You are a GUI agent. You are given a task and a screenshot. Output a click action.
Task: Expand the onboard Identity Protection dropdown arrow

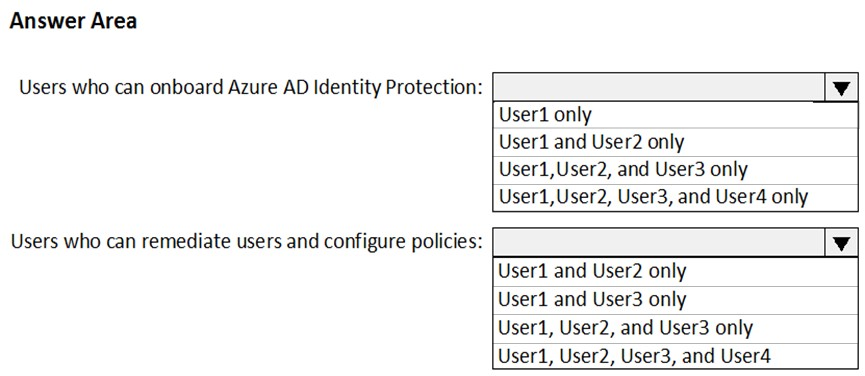tap(841, 88)
